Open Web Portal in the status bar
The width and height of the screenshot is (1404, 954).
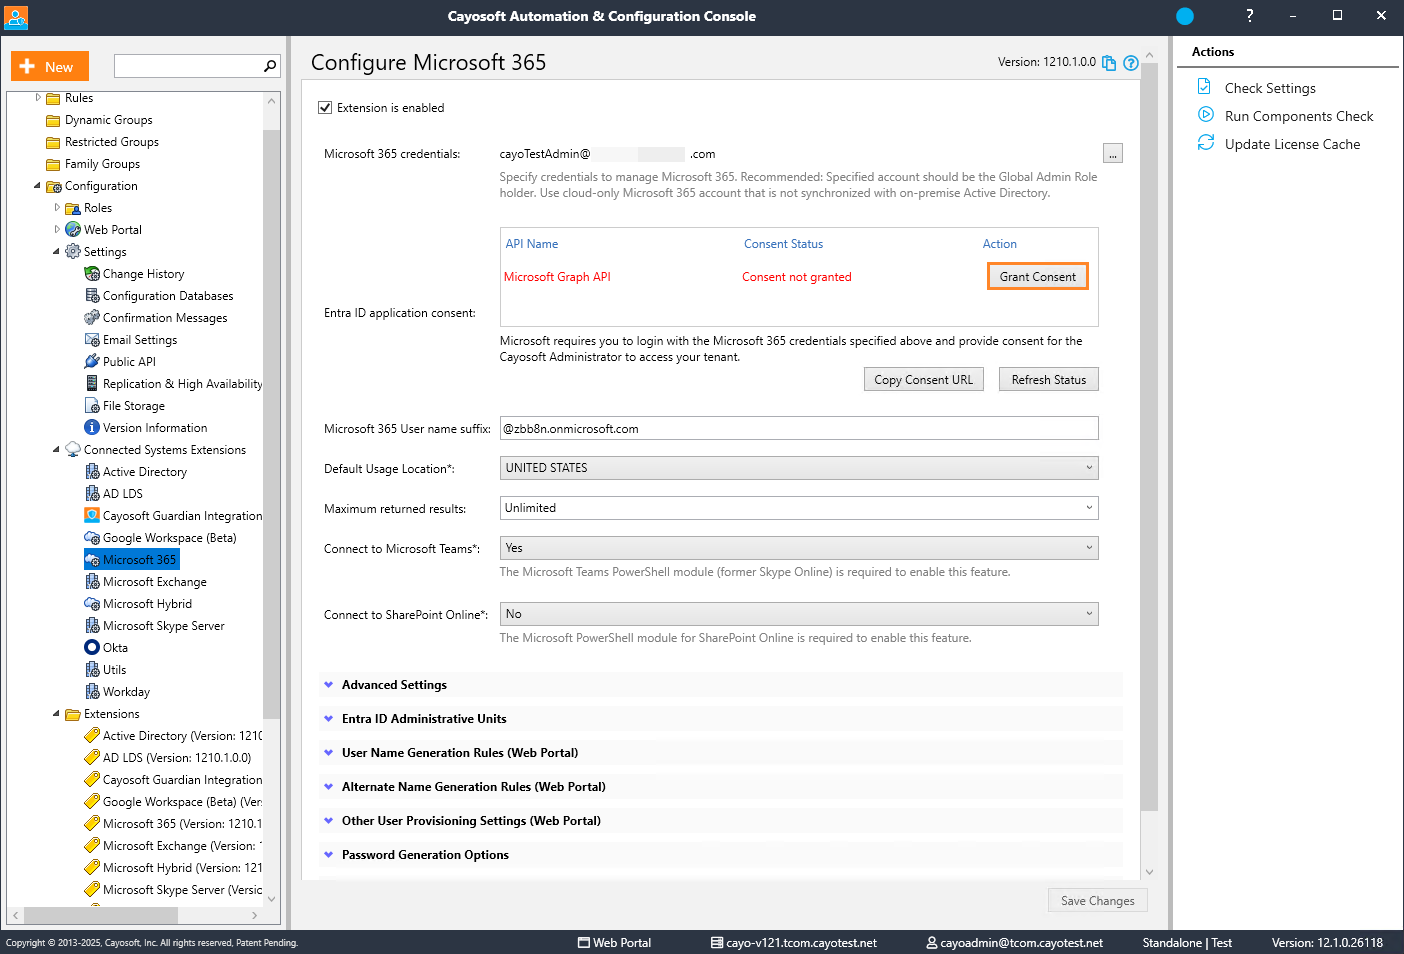tap(614, 942)
